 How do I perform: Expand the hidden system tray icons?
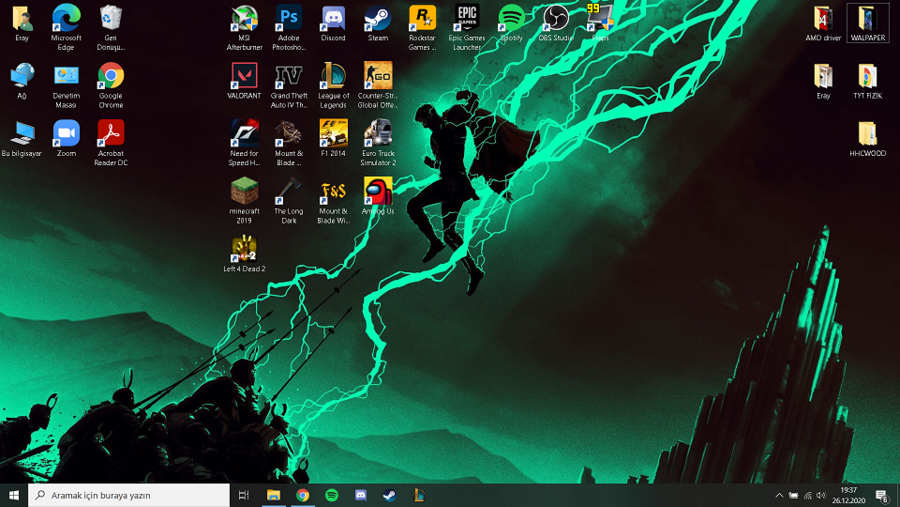(x=779, y=495)
